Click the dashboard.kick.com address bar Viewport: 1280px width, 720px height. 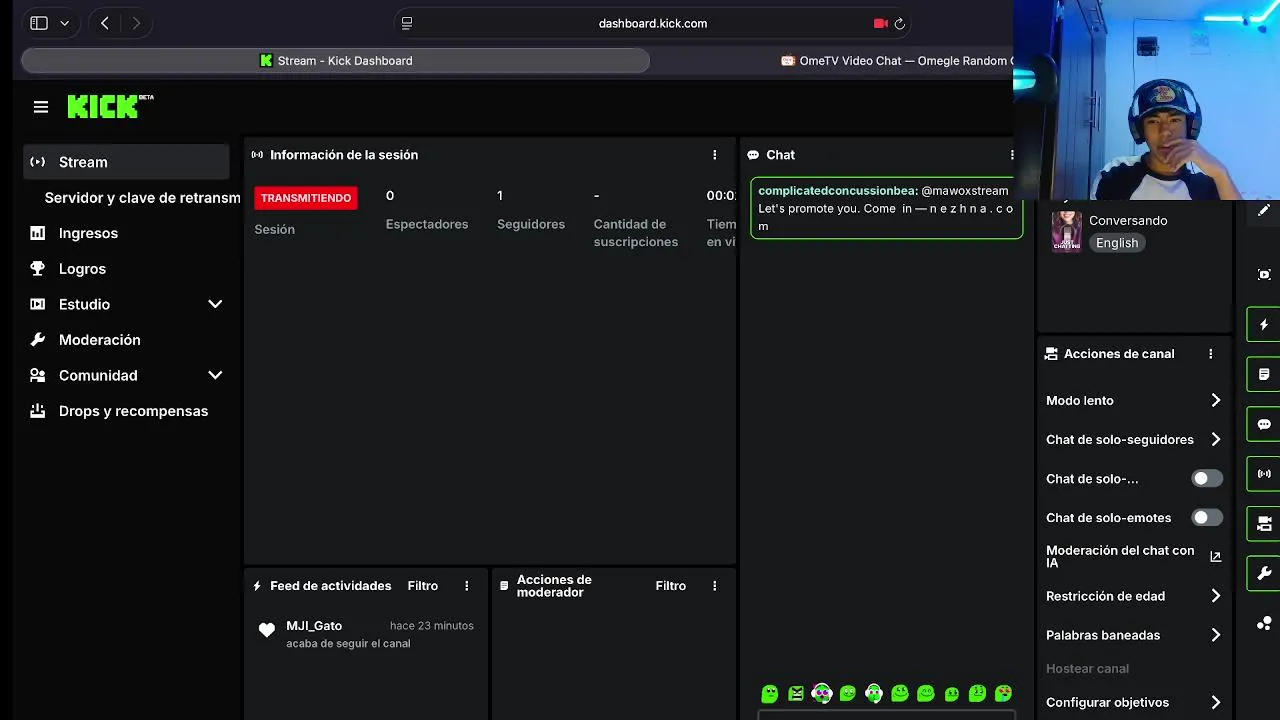(x=653, y=23)
